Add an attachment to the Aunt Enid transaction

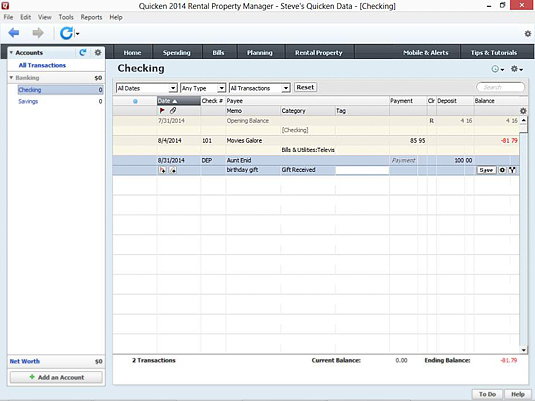173,170
